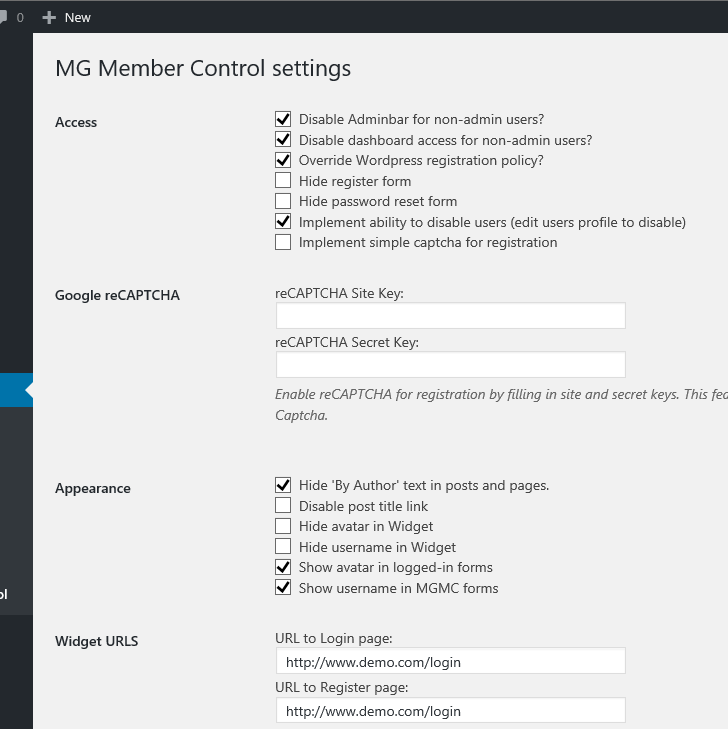This screenshot has width=728, height=729.
Task: Click the 'URL to Login page:' label
Action: coord(334,638)
